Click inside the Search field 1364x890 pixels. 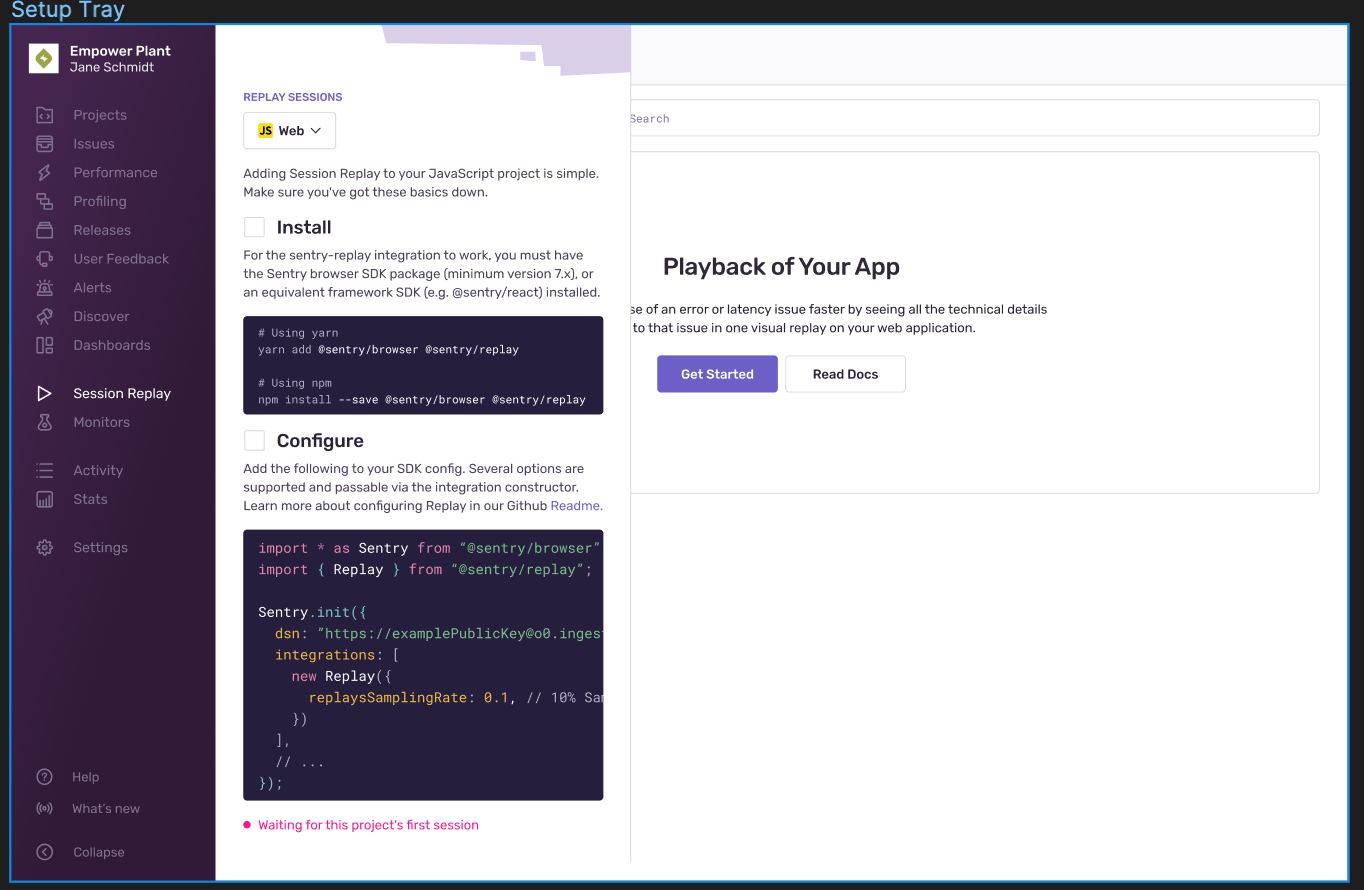(x=970, y=118)
